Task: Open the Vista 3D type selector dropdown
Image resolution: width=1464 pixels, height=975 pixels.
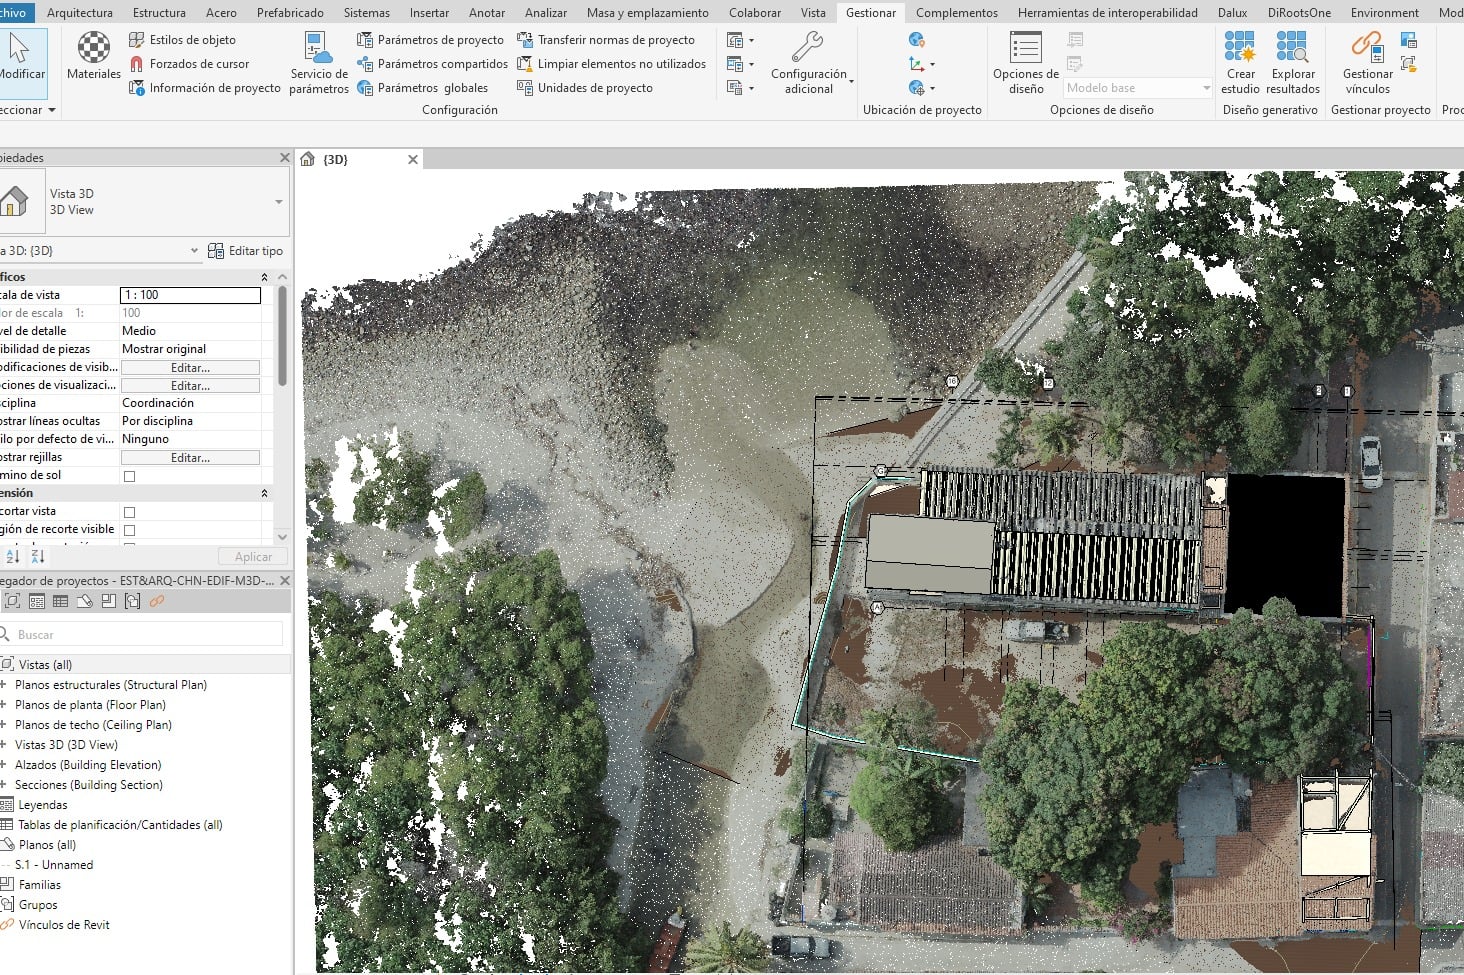Action: pos(278,202)
